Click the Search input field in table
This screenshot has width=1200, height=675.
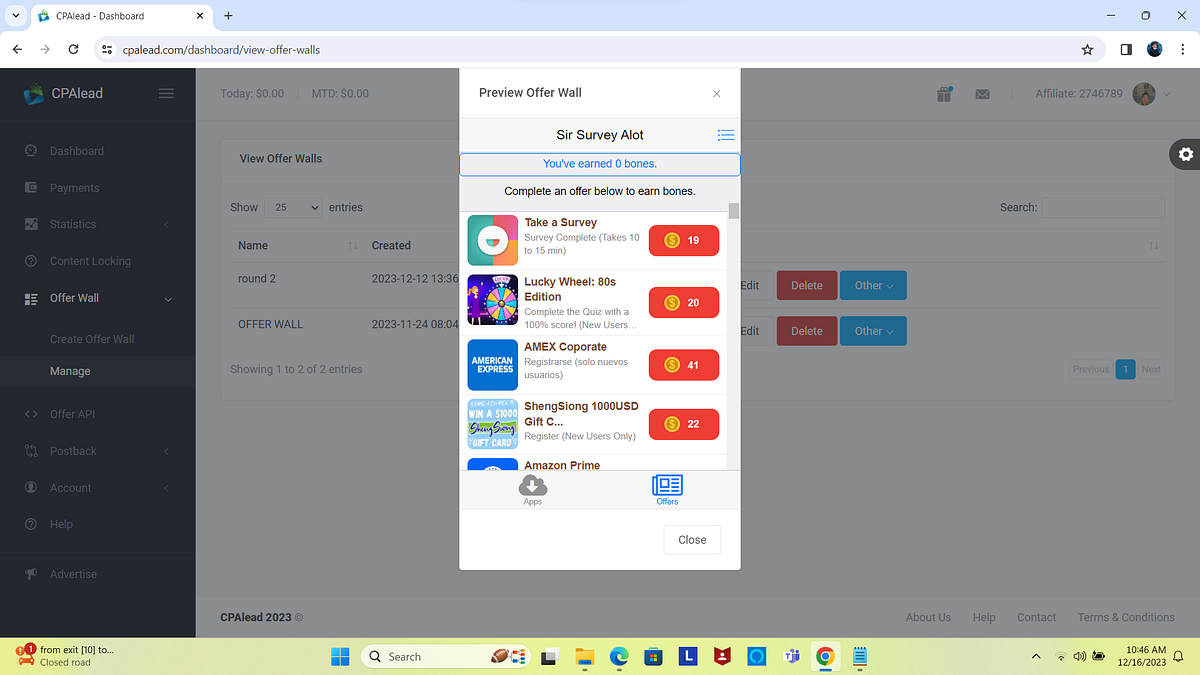pos(1103,208)
